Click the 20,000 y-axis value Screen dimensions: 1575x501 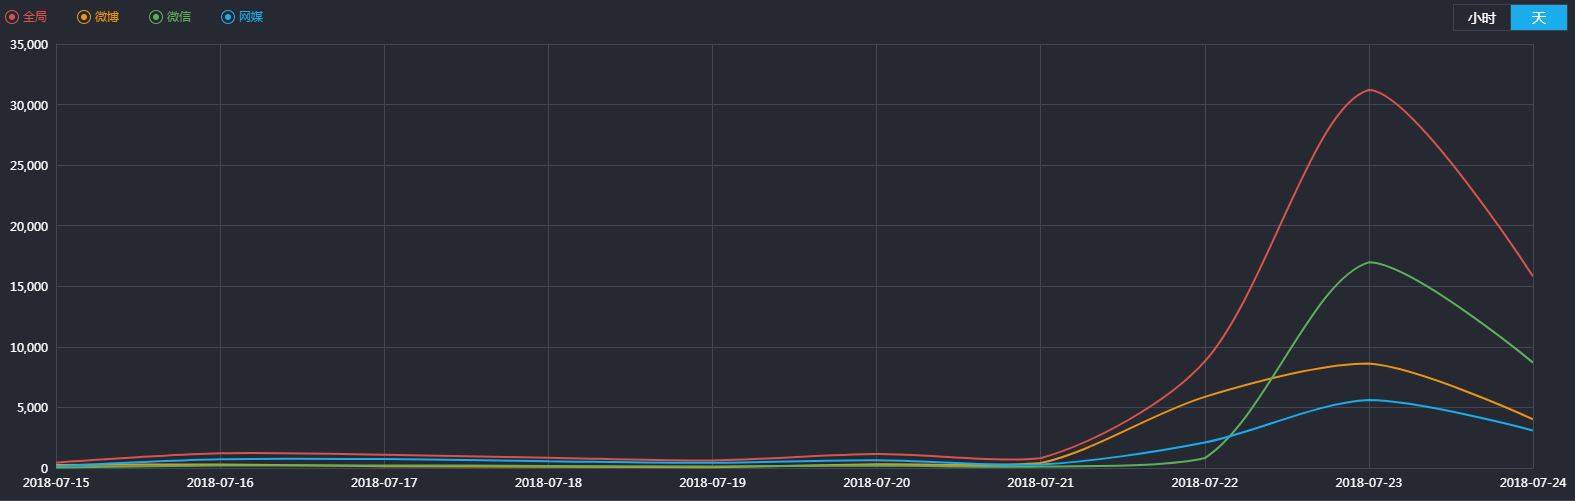click(29, 226)
